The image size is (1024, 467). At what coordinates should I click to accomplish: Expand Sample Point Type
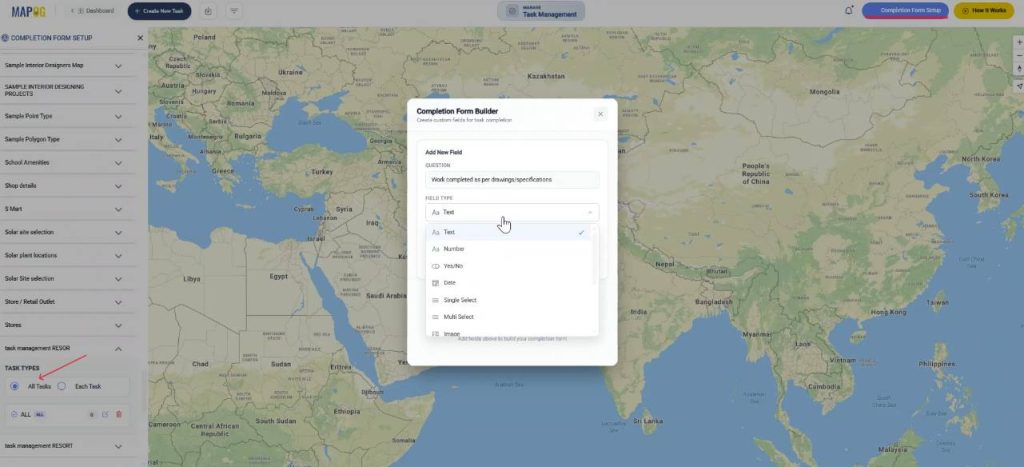[118, 116]
